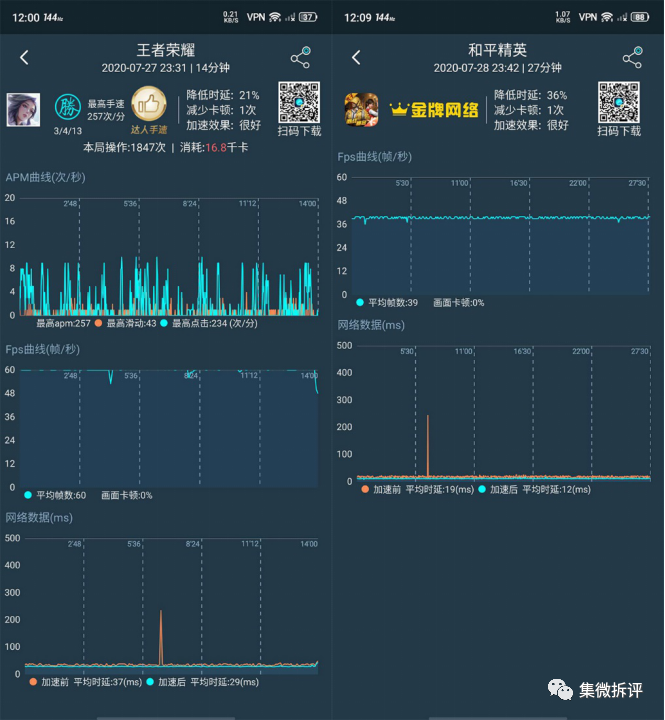Tap 最高apm:257 legend text

coord(63,323)
